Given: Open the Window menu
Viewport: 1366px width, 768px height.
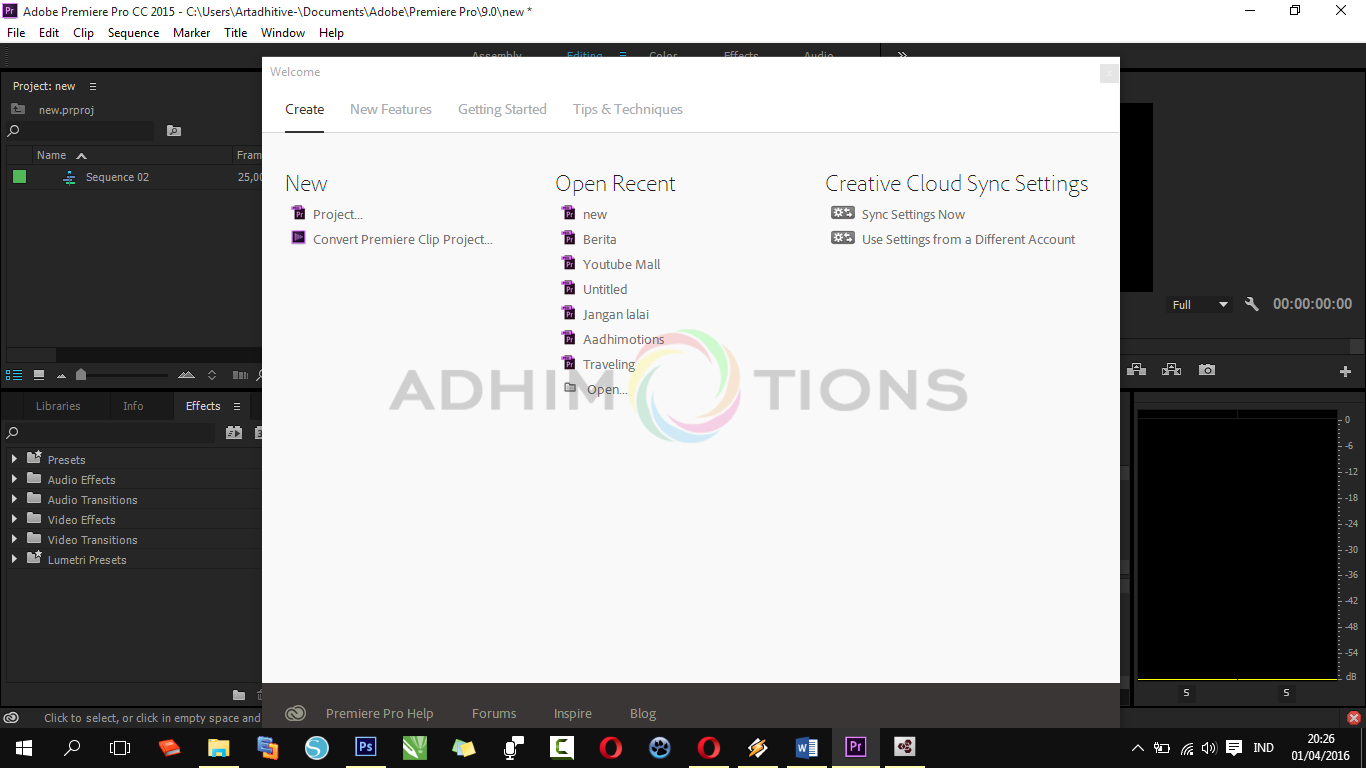Looking at the screenshot, I should coord(283,33).
